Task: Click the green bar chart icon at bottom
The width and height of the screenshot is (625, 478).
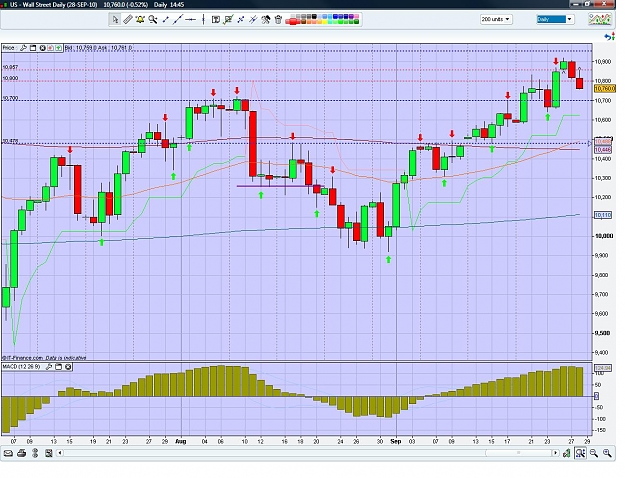Action: [566, 453]
